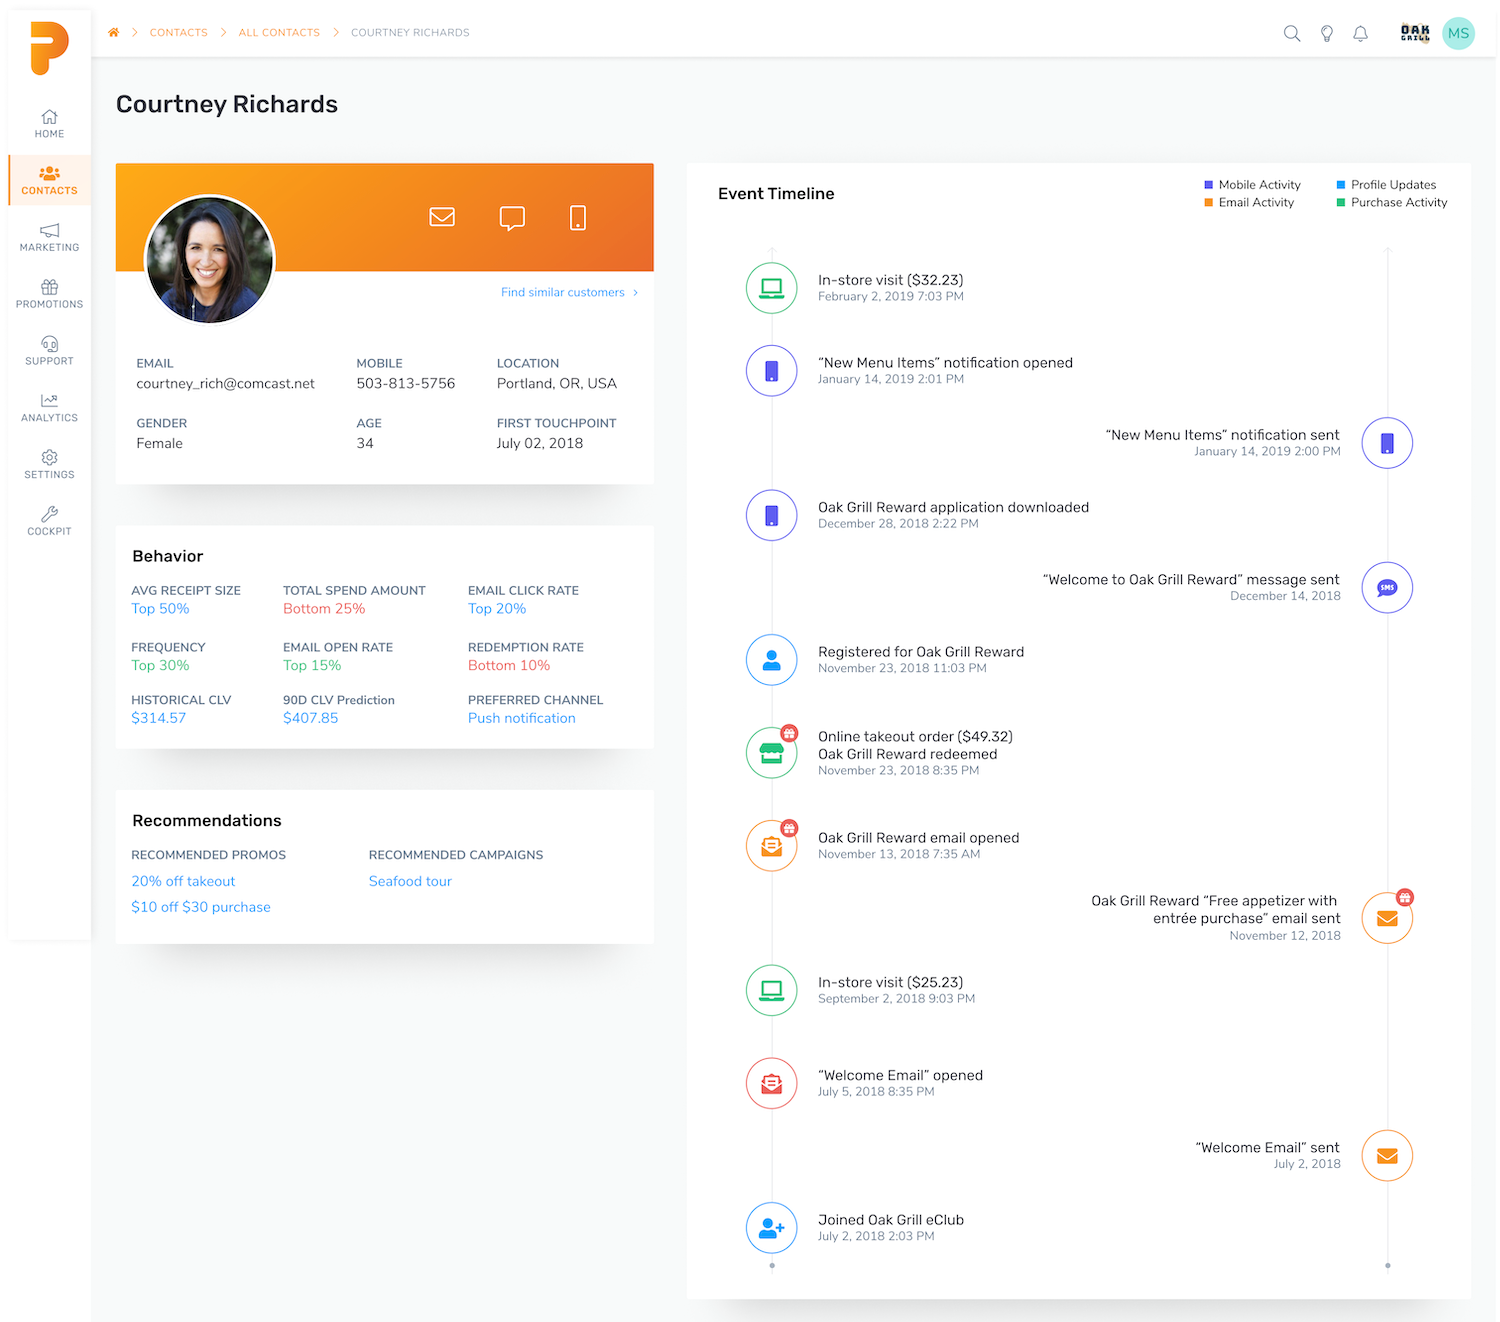Open Support in the sidebar
This screenshot has height=1322, width=1500.
point(49,351)
